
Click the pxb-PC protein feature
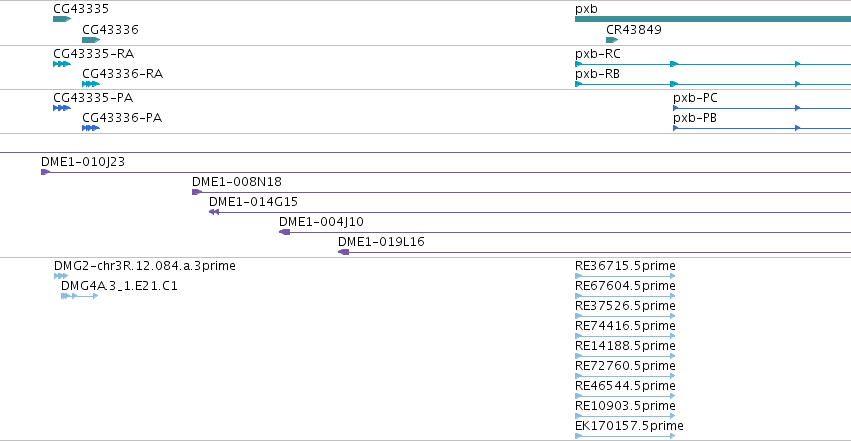tap(762, 108)
